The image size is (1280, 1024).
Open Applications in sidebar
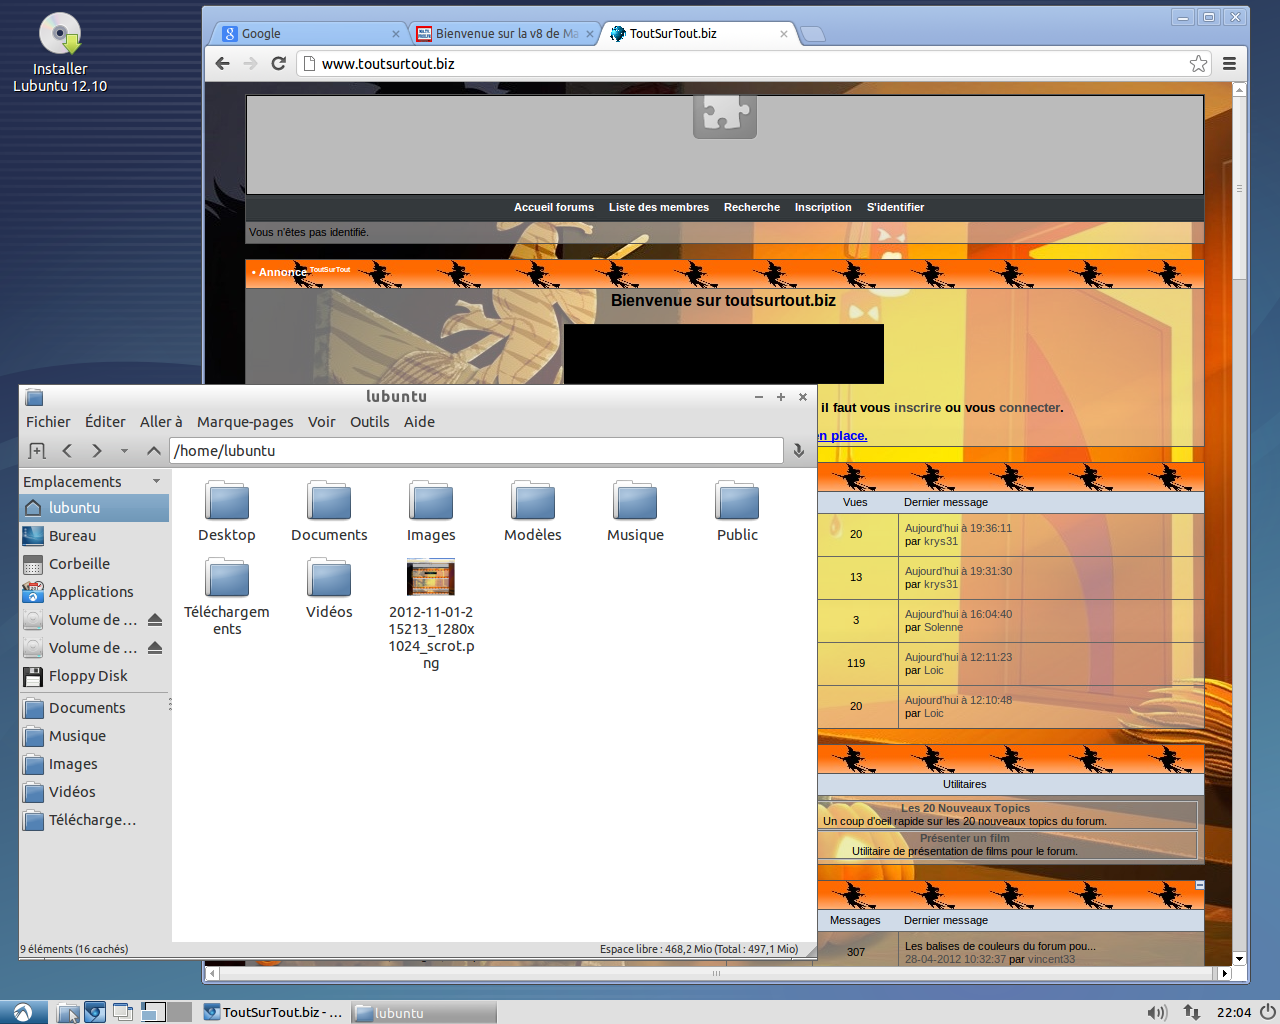pos(94,592)
